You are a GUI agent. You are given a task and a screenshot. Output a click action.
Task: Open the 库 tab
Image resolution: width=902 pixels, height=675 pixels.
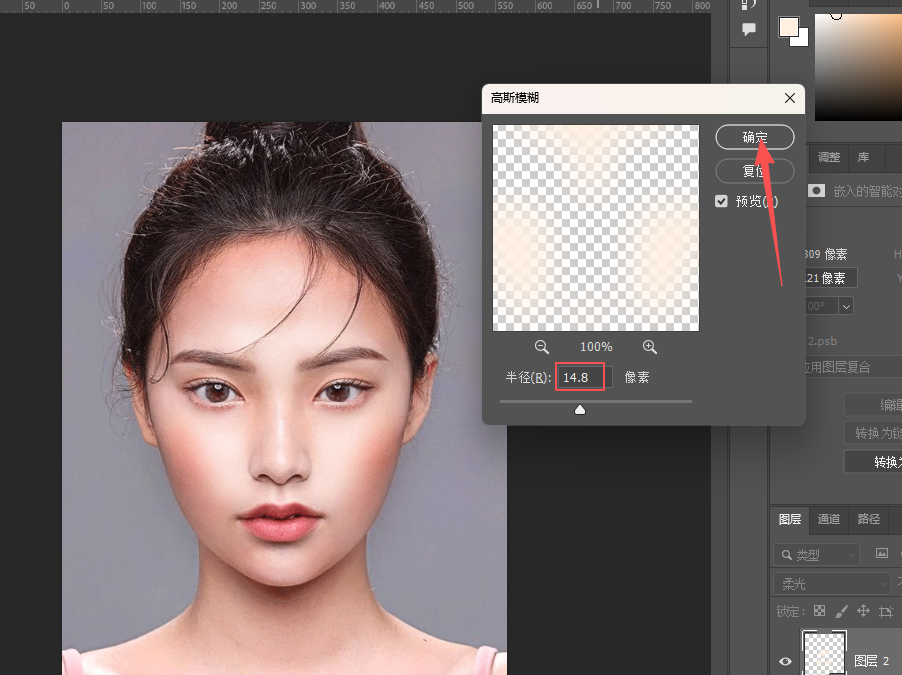[863, 157]
